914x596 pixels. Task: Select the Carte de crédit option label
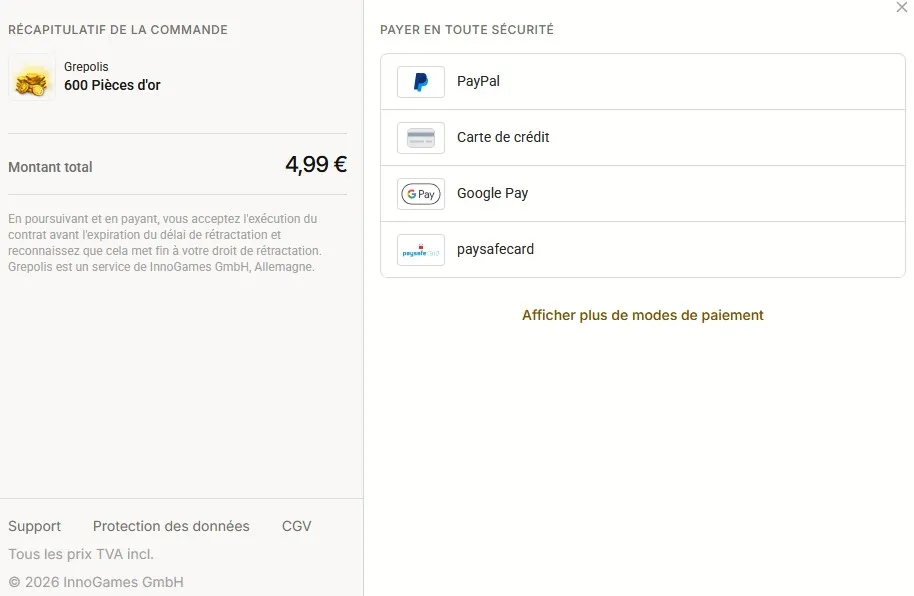coord(503,137)
